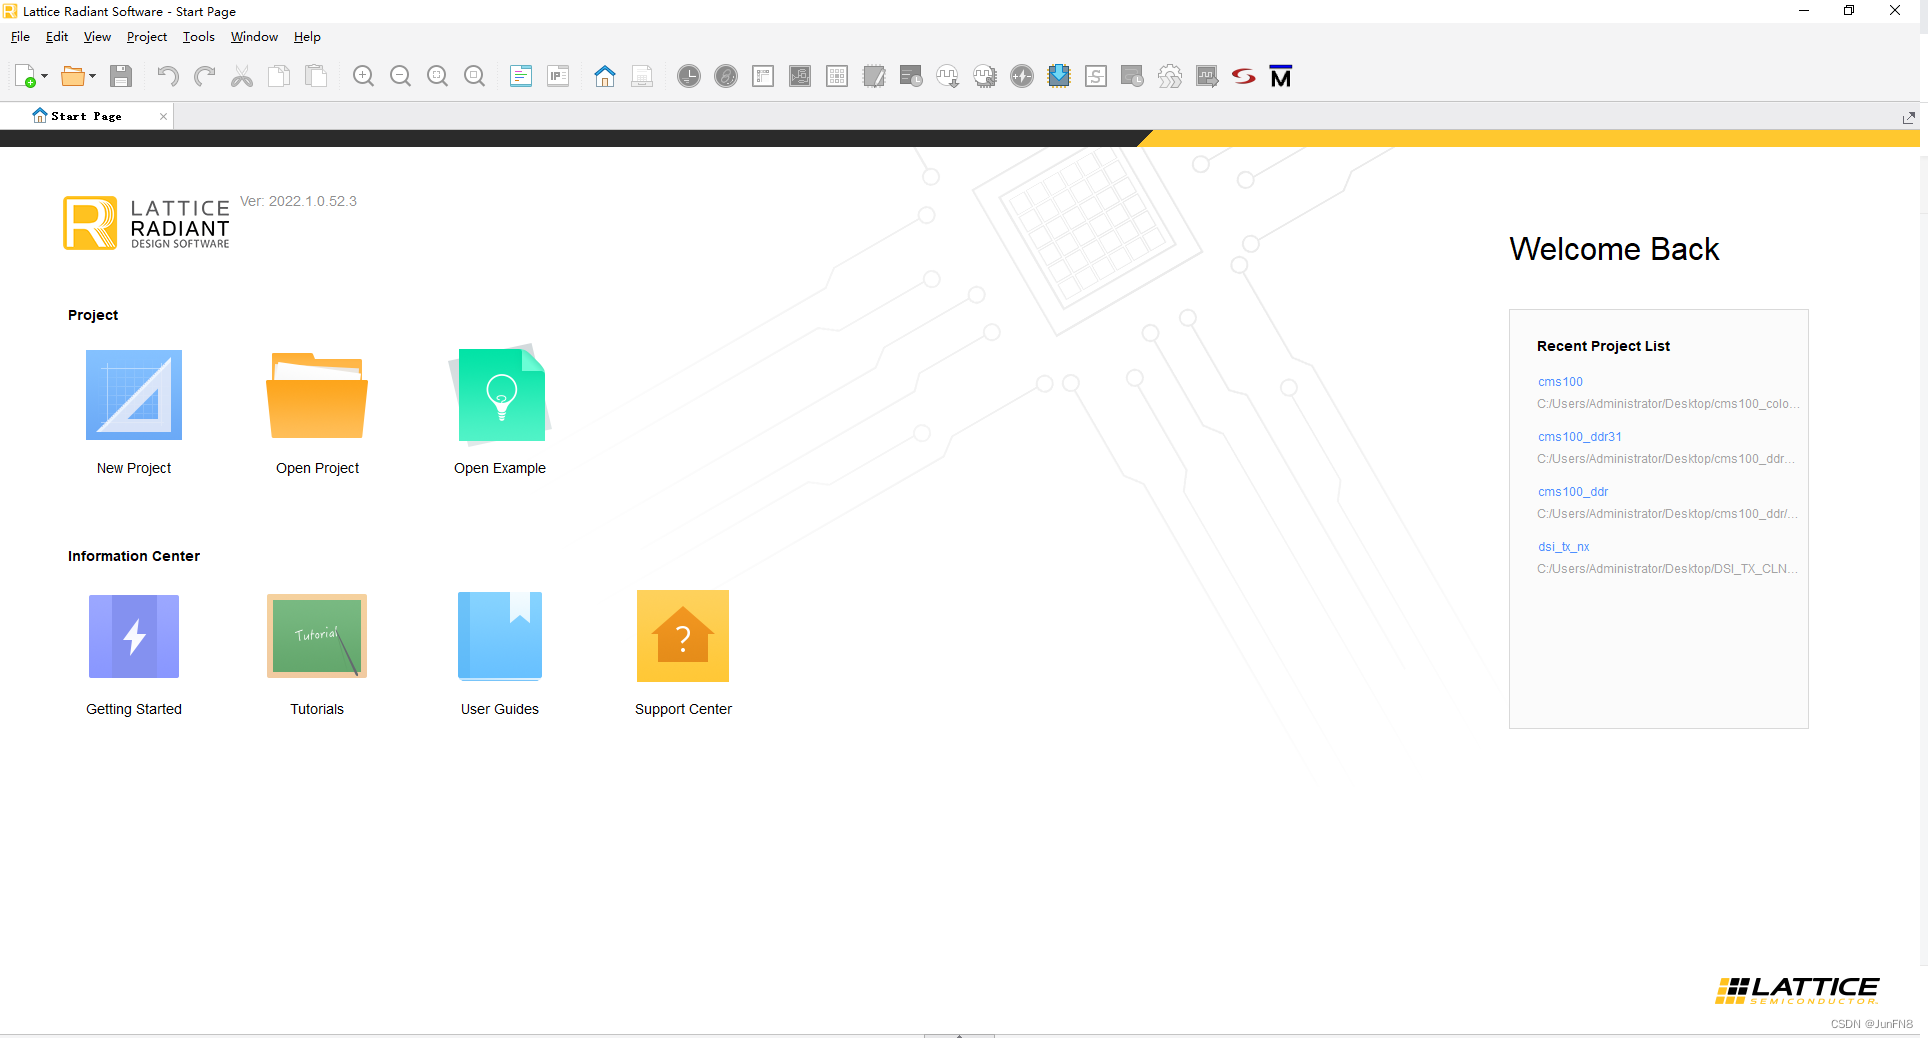The image size is (1928, 1038).
Task: Click the Run Manager gears icon
Action: (1170, 76)
